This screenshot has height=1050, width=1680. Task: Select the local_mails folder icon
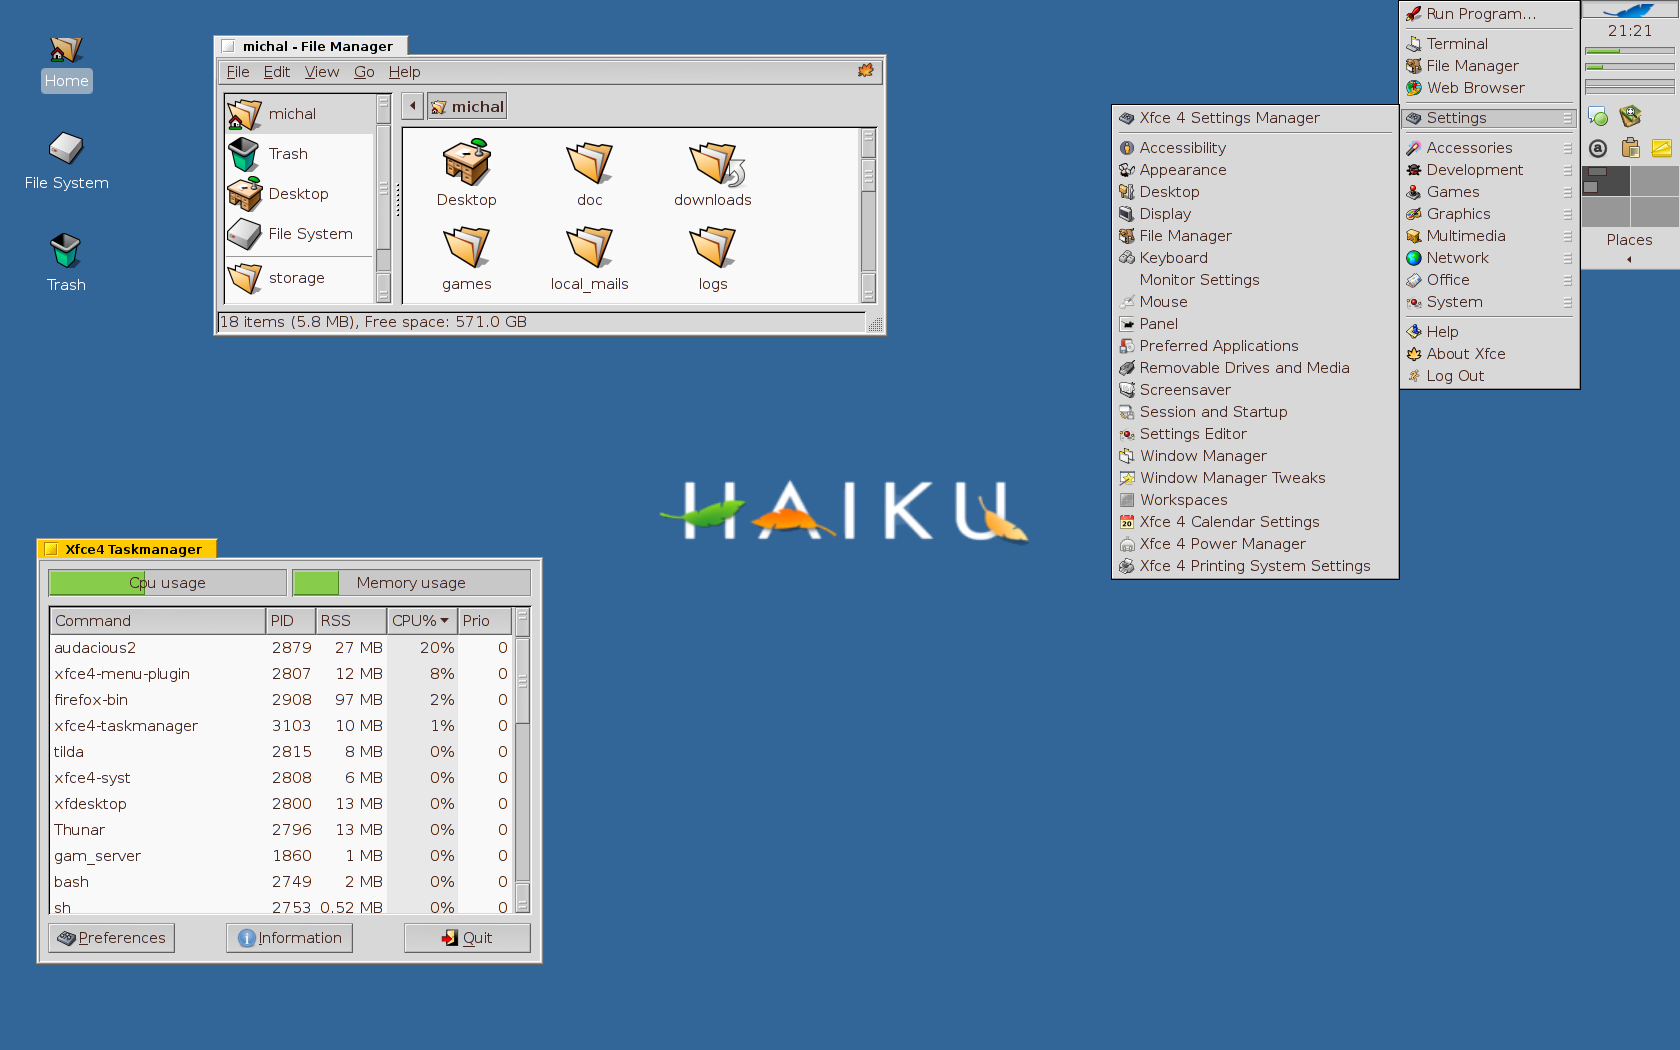coord(590,258)
